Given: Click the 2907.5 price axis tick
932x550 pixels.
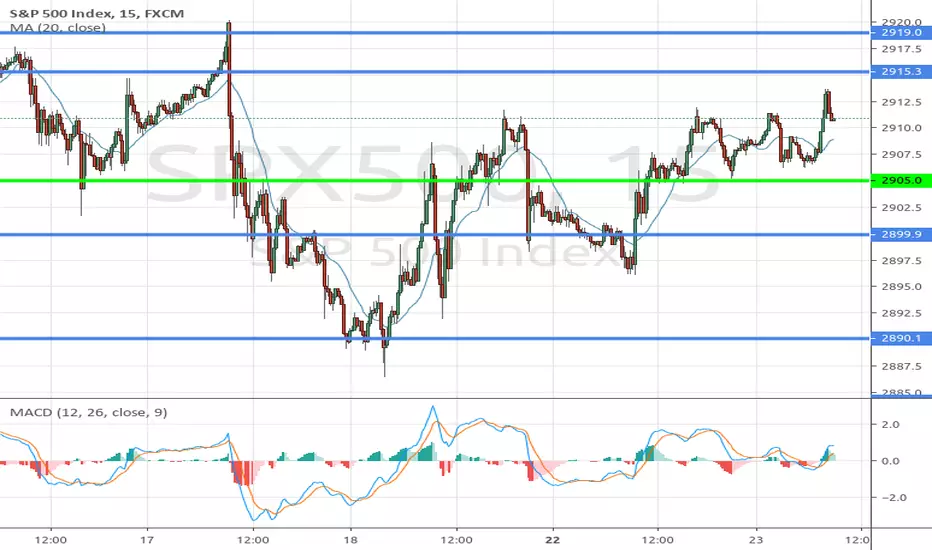Looking at the screenshot, I should [x=902, y=154].
